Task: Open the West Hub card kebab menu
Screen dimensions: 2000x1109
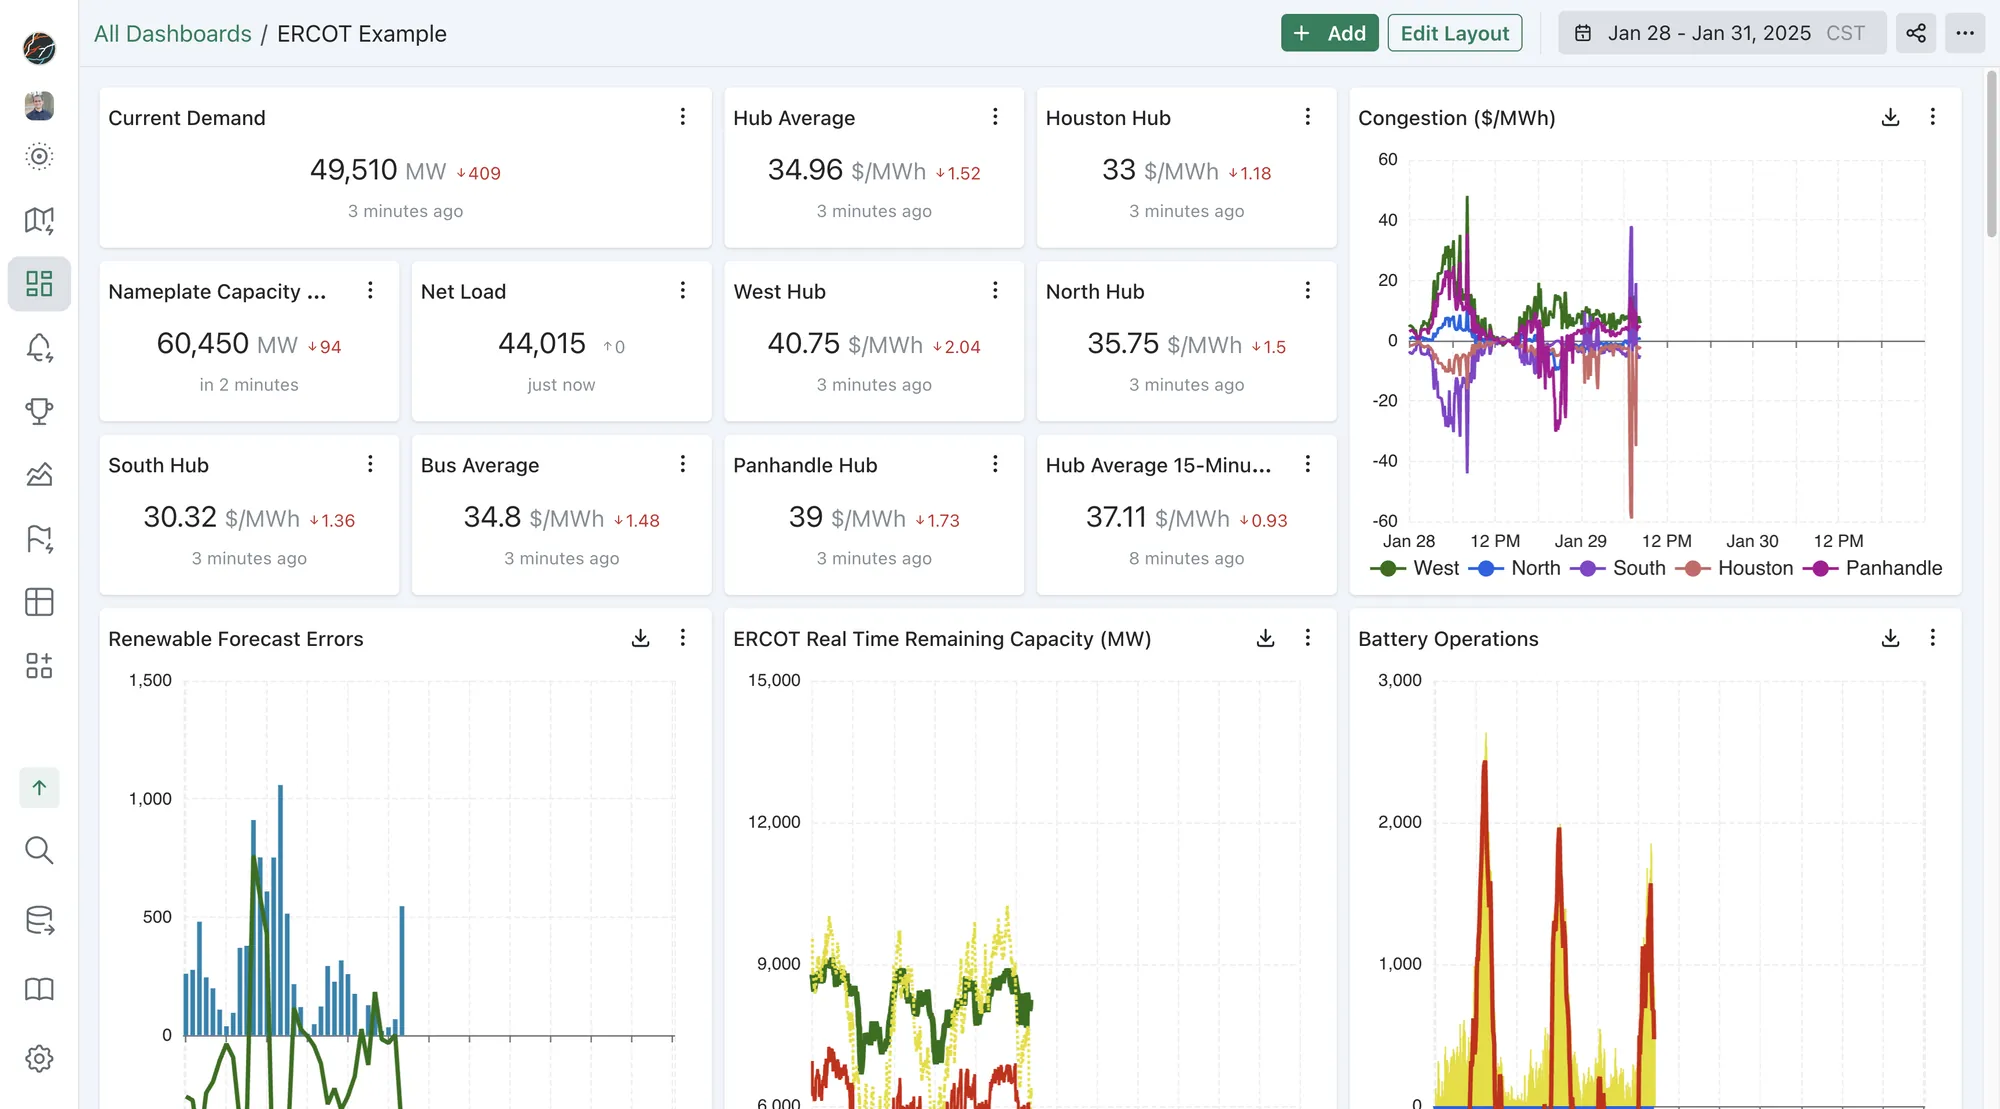Action: pos(995,290)
